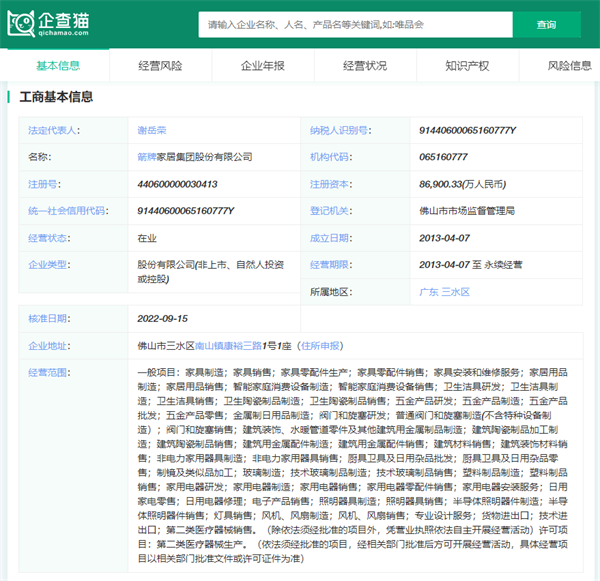Image resolution: width=600 pixels, height=581 pixels.
Task: Open legal representative 谢岳荣 link
Action: [152, 131]
